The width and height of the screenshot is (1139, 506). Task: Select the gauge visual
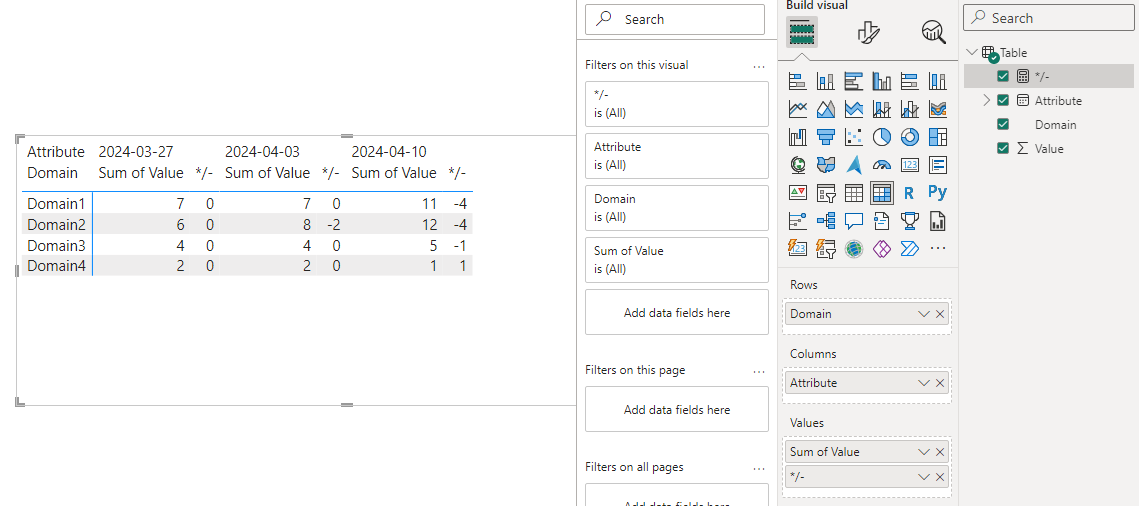881,165
